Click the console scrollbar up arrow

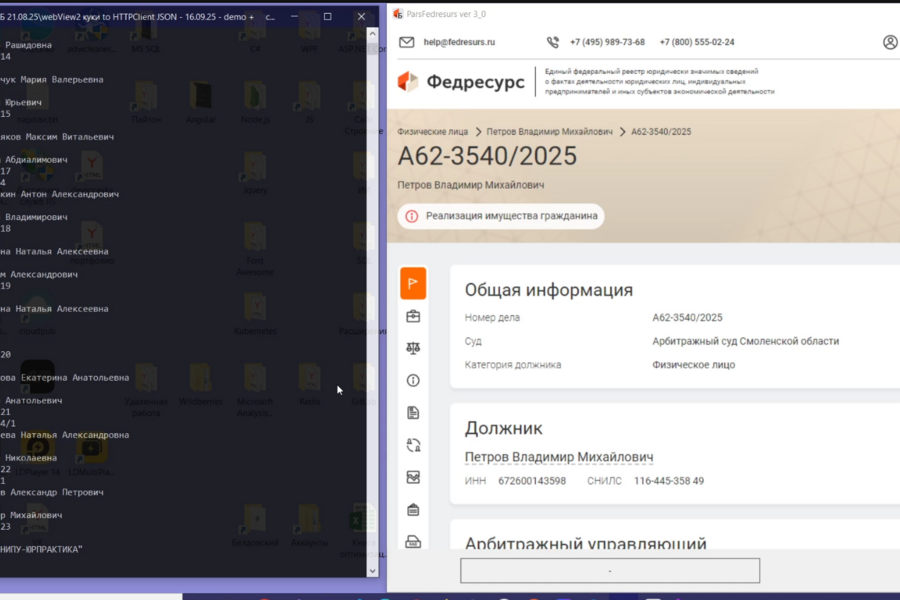(x=372, y=34)
